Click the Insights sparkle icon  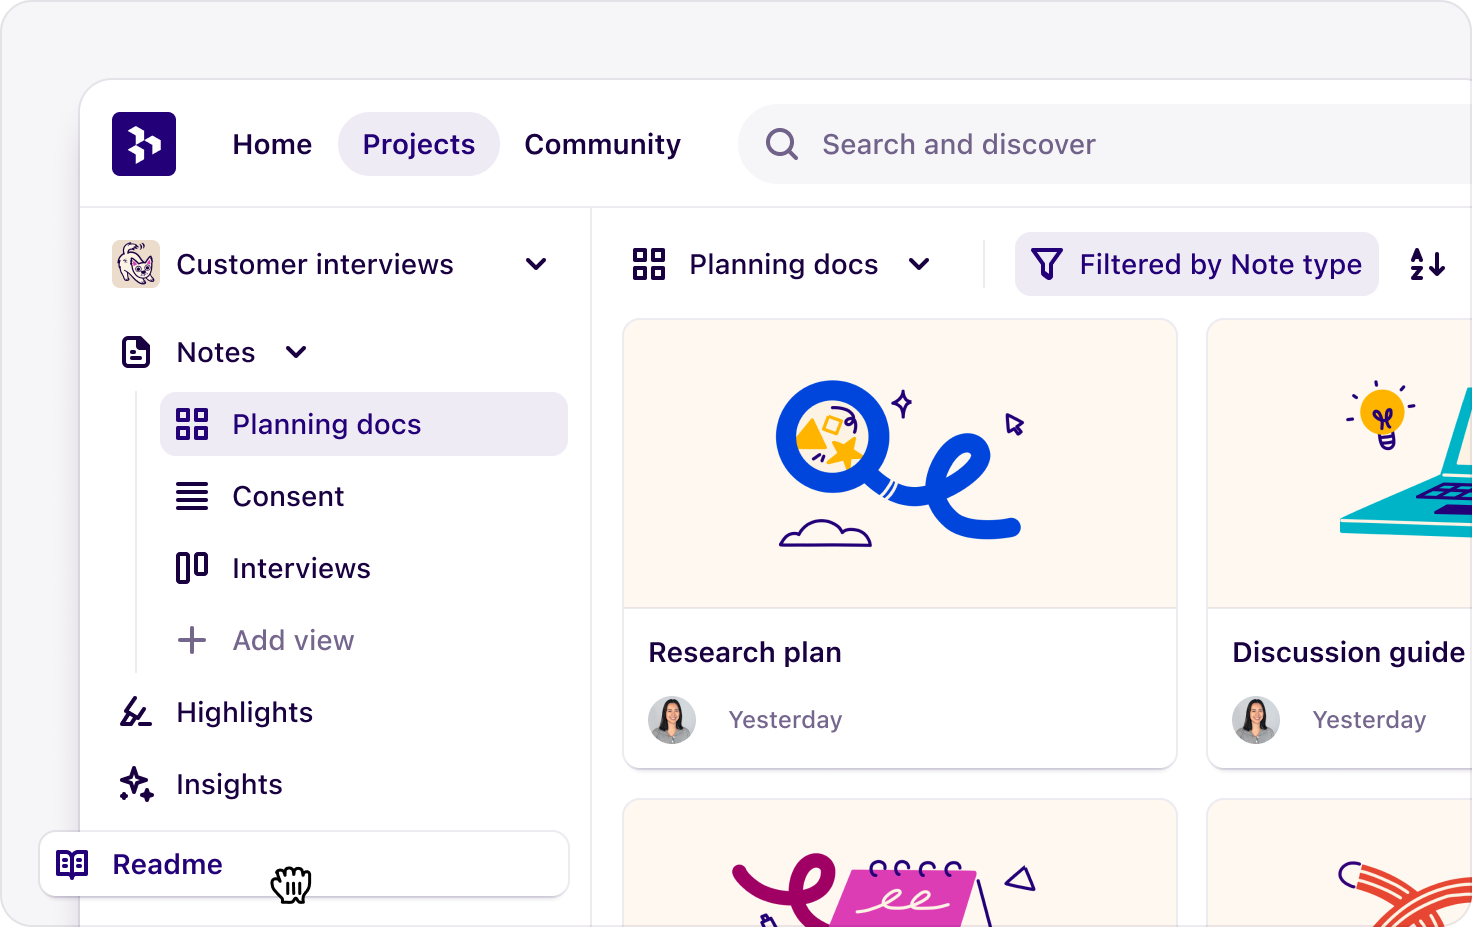(x=135, y=784)
